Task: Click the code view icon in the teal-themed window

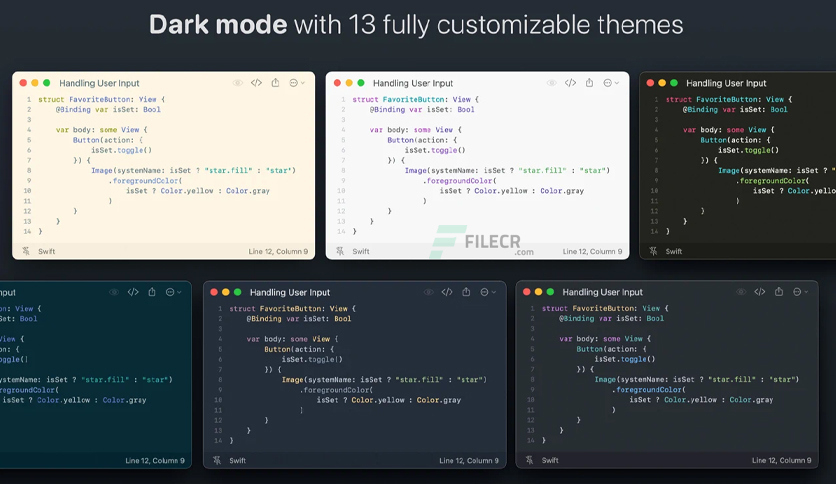Action: coord(133,292)
